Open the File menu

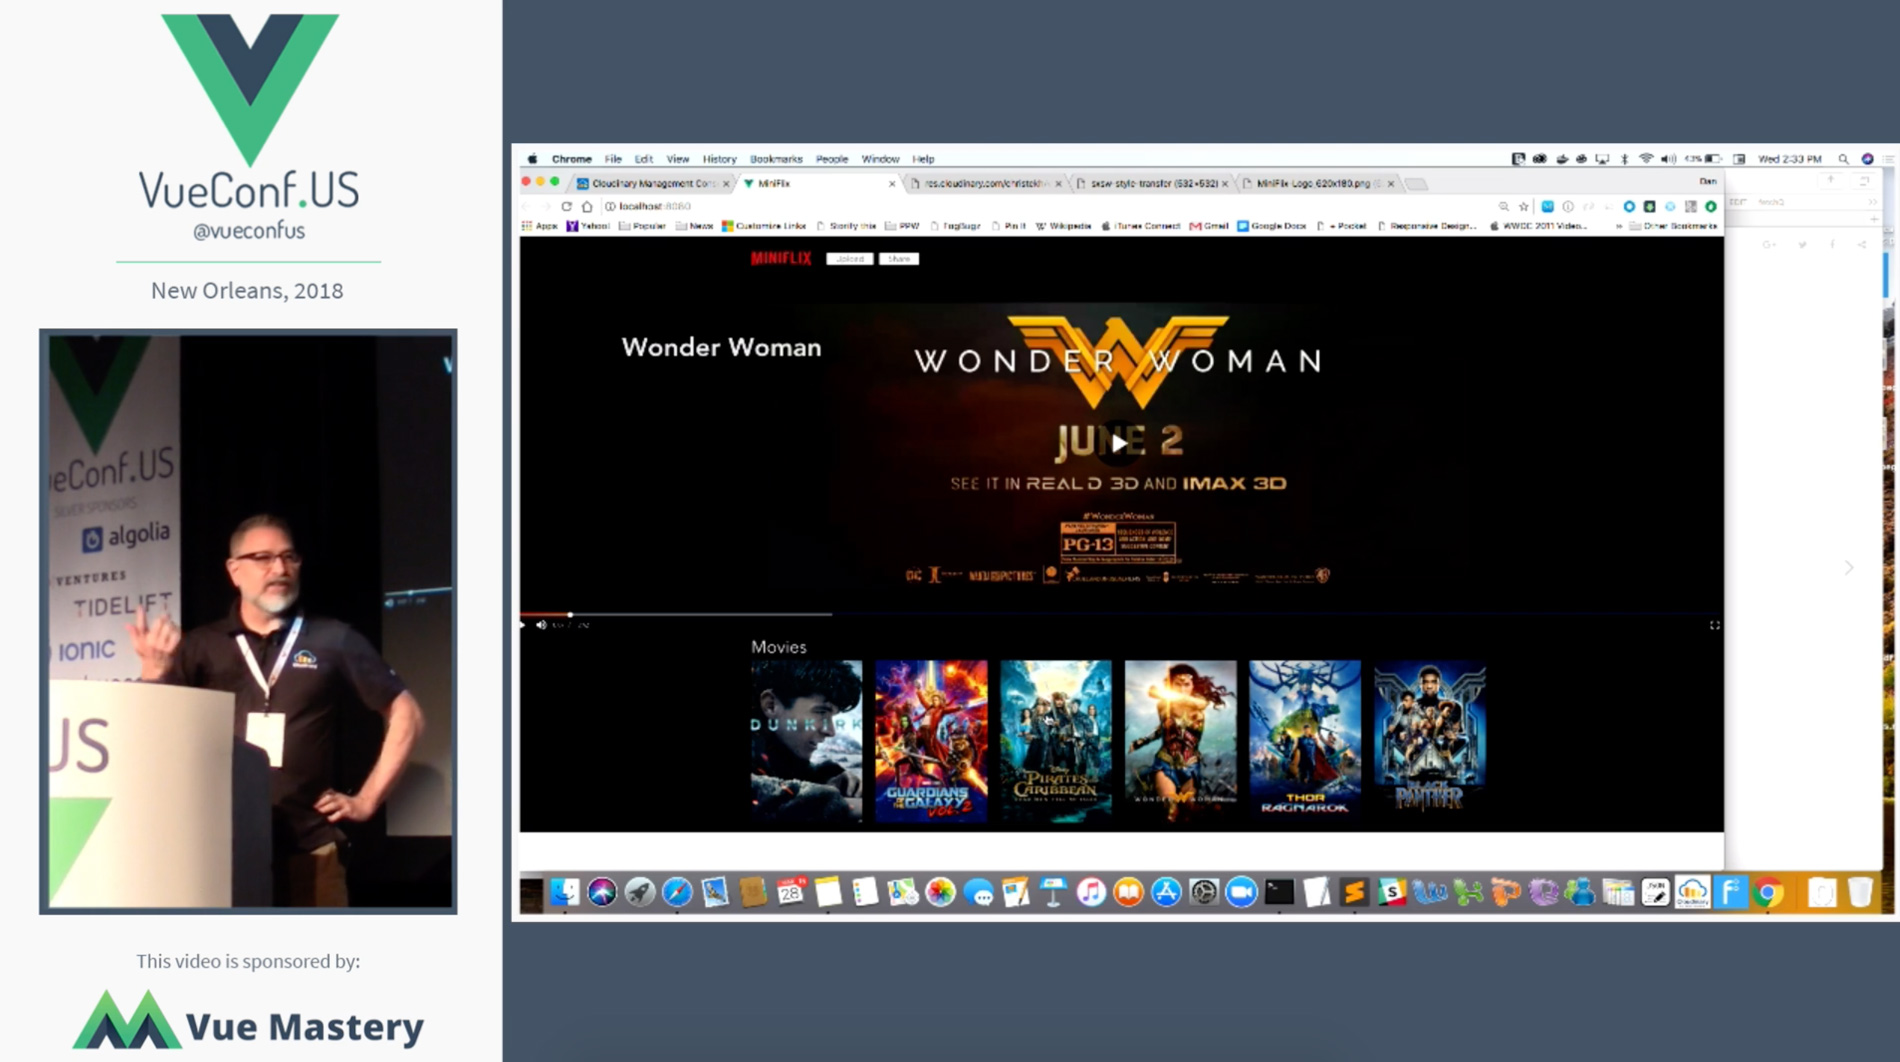(613, 159)
